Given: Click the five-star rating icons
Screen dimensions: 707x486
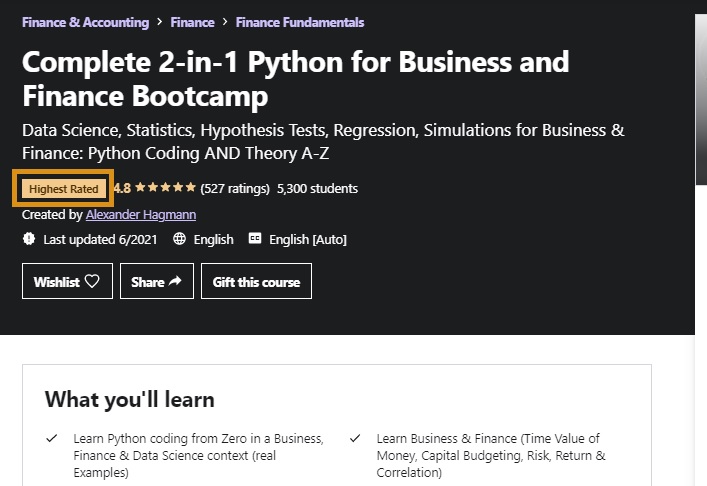Looking at the screenshot, I should pyautogui.click(x=165, y=188).
